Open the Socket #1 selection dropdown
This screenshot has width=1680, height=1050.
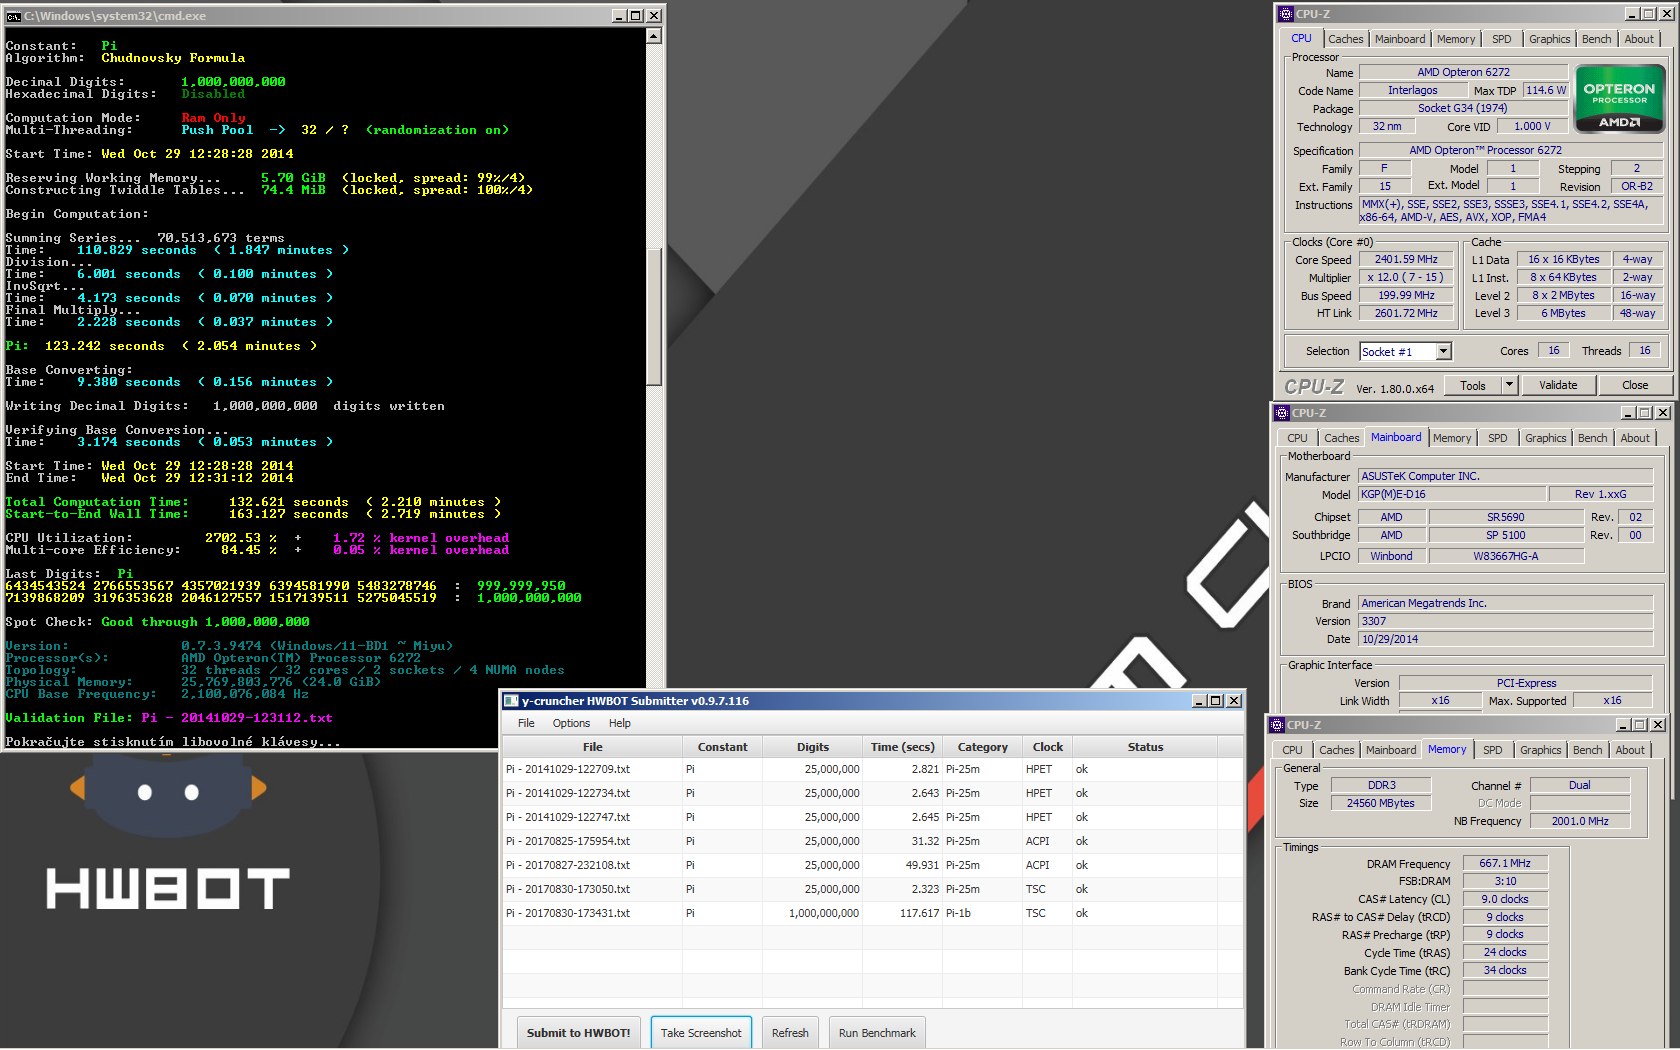(x=1443, y=351)
